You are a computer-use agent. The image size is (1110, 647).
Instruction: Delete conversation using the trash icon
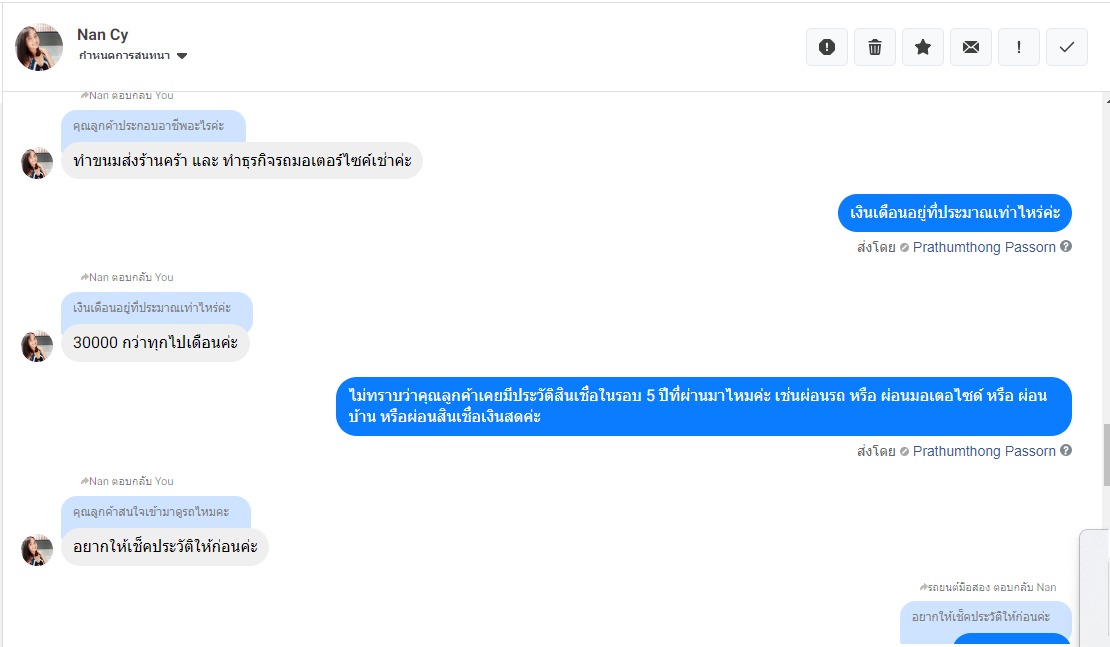(x=875, y=47)
